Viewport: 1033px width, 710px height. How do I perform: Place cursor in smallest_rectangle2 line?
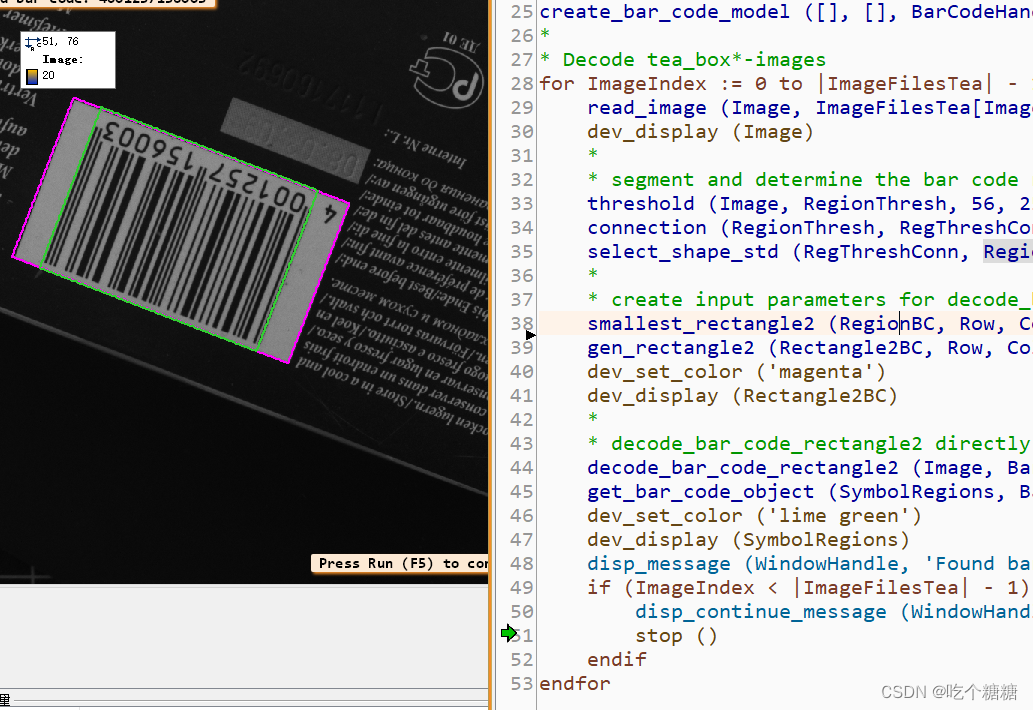click(810, 323)
